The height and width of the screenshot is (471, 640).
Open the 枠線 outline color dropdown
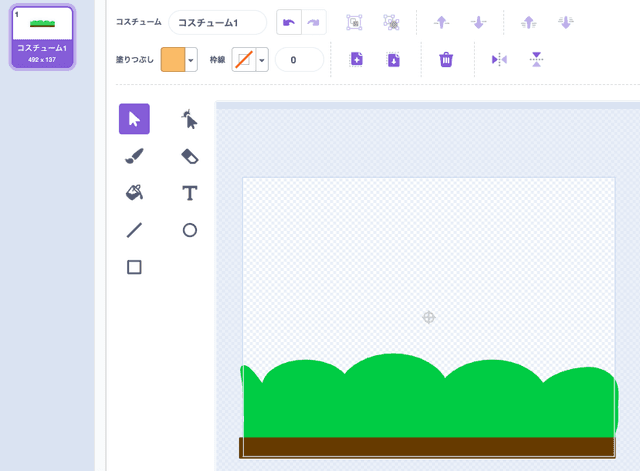tap(262, 60)
